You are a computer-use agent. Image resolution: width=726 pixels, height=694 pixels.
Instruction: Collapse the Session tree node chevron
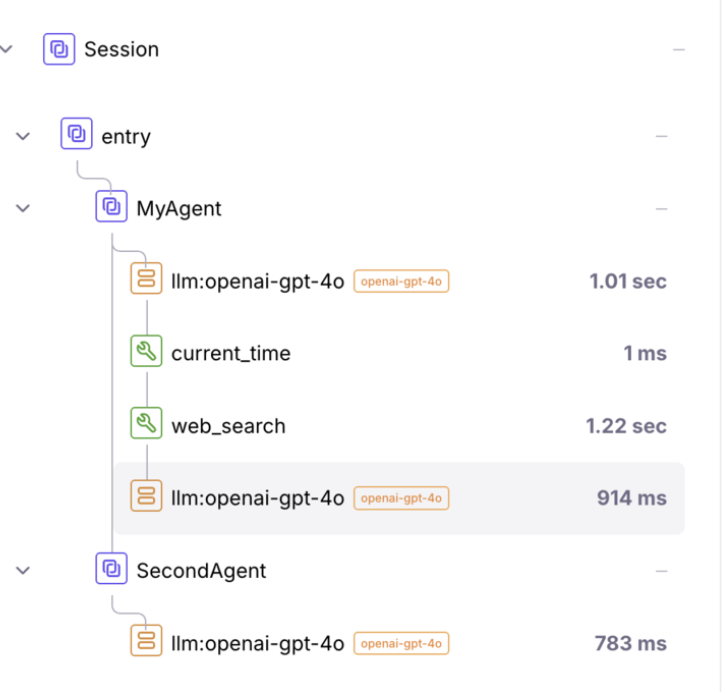pos(7,49)
